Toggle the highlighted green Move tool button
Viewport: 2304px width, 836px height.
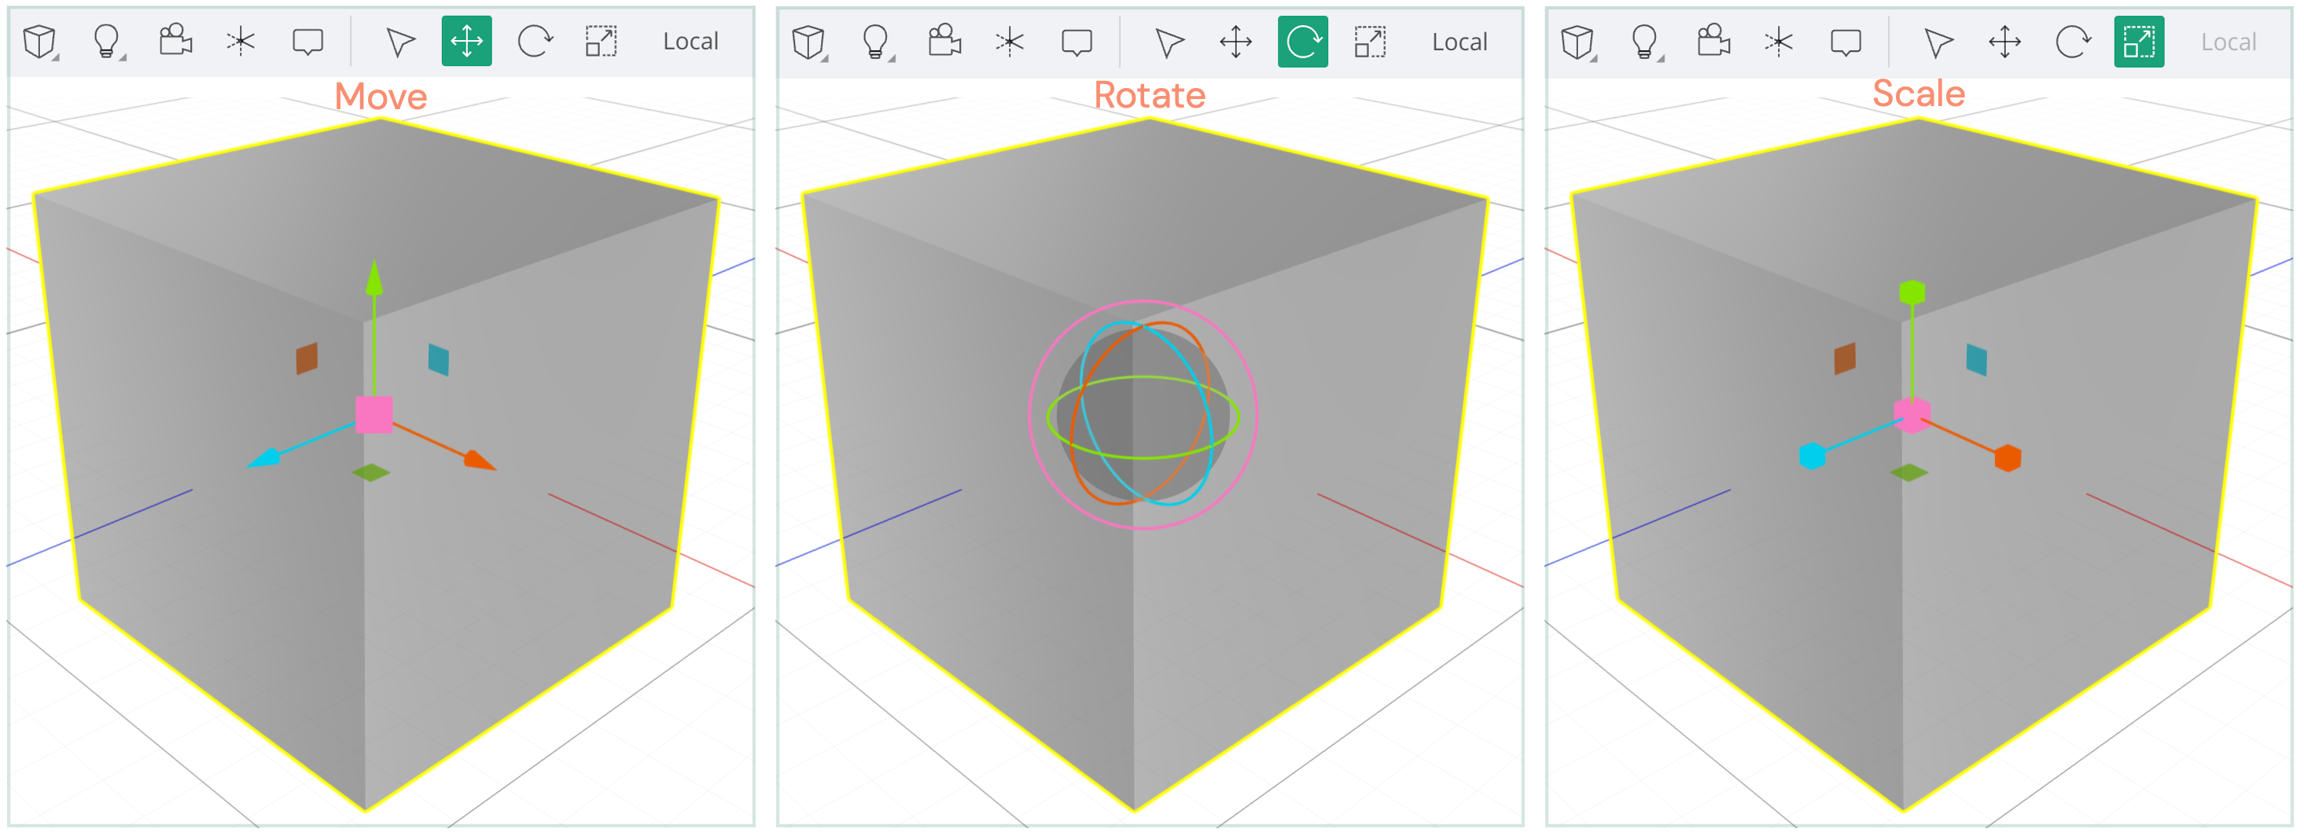click(x=466, y=42)
